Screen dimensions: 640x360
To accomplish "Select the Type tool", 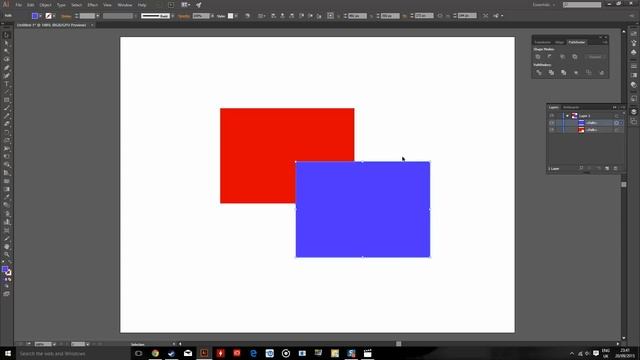I will pos(6,84).
